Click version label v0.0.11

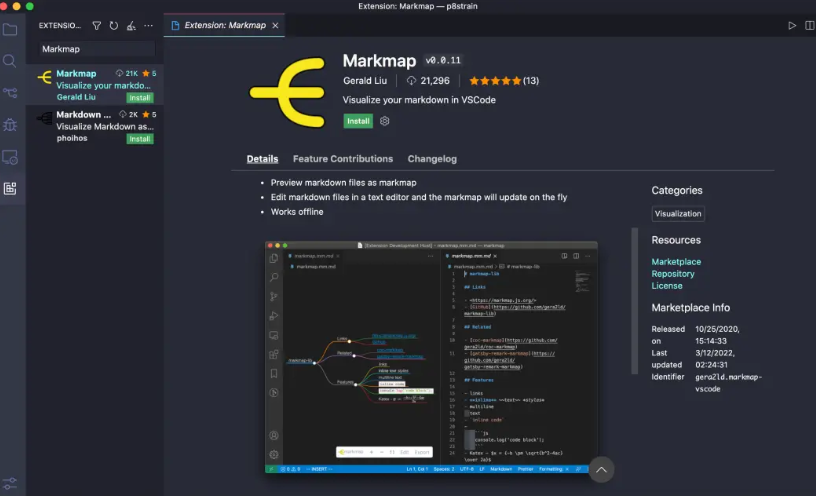tap(443, 60)
